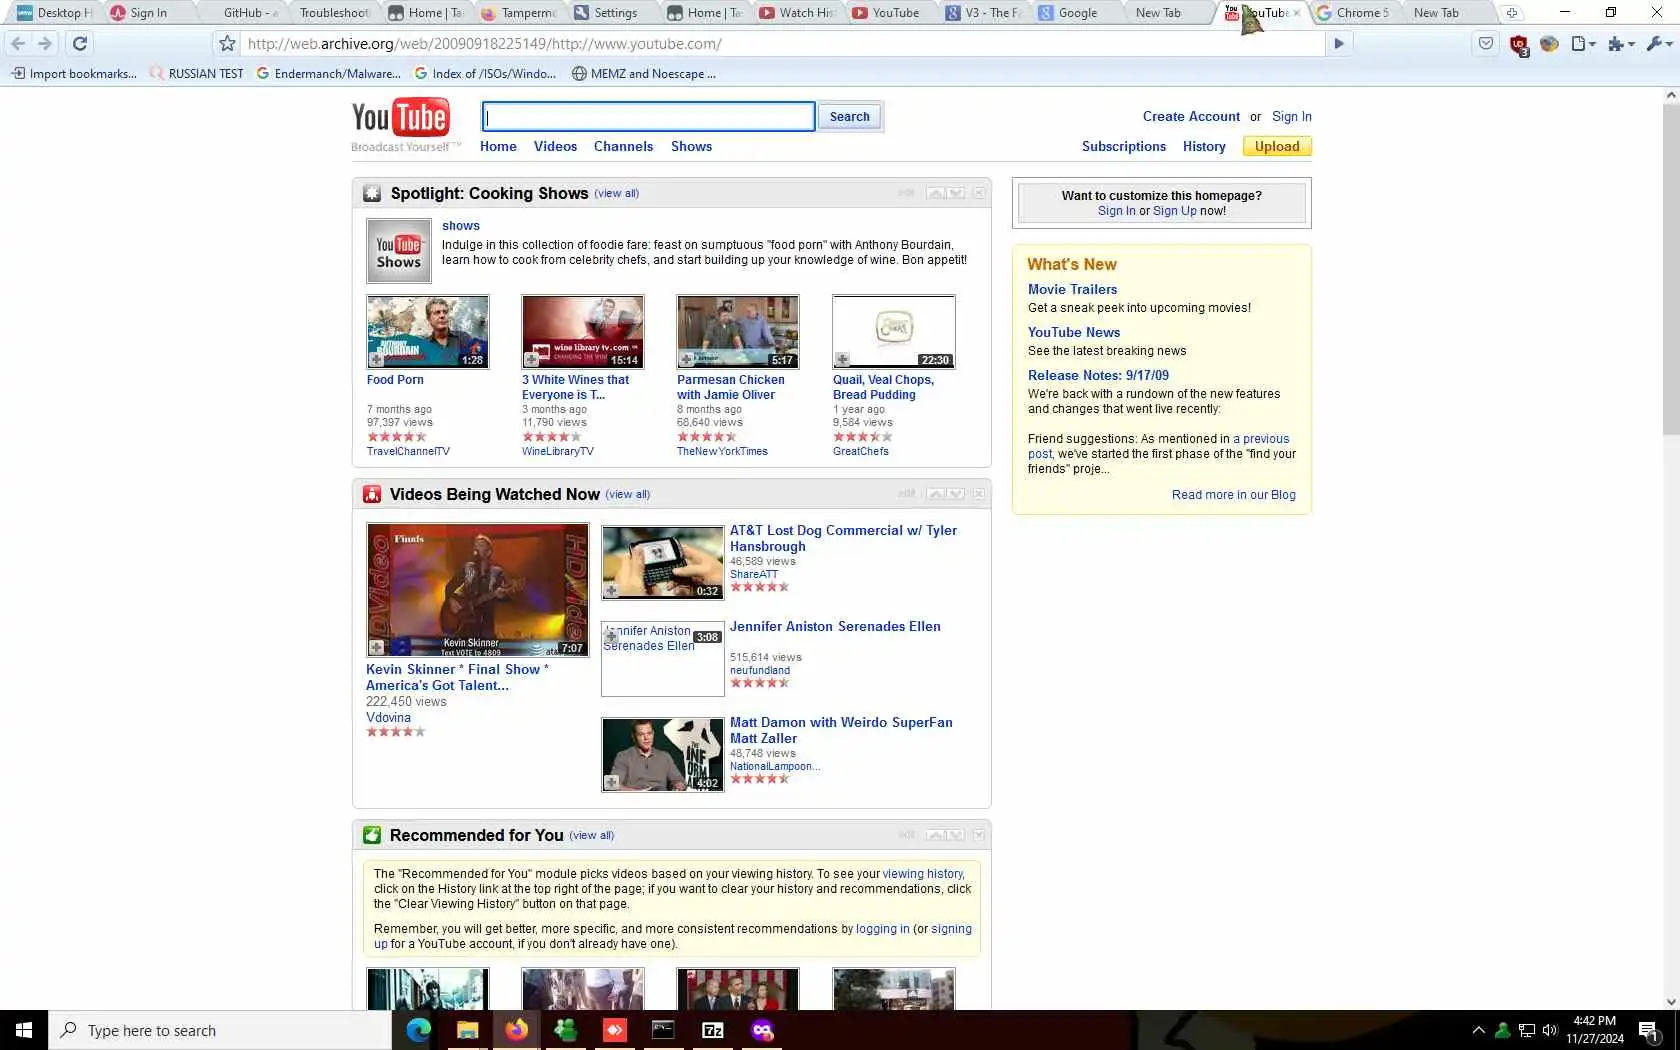The height and width of the screenshot is (1050, 1680).
Task: Add Parmesan Chicken video to queue
Action: [x=687, y=360]
